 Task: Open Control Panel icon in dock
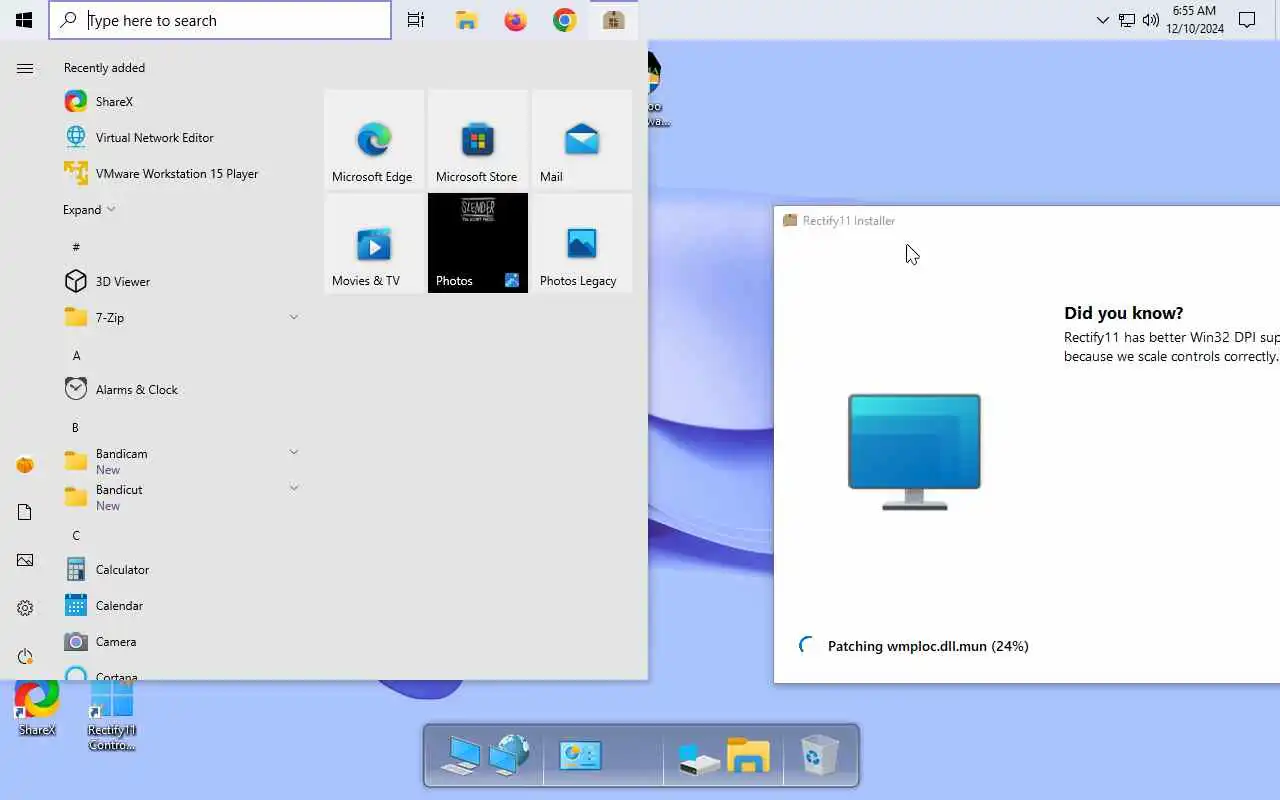(x=580, y=755)
